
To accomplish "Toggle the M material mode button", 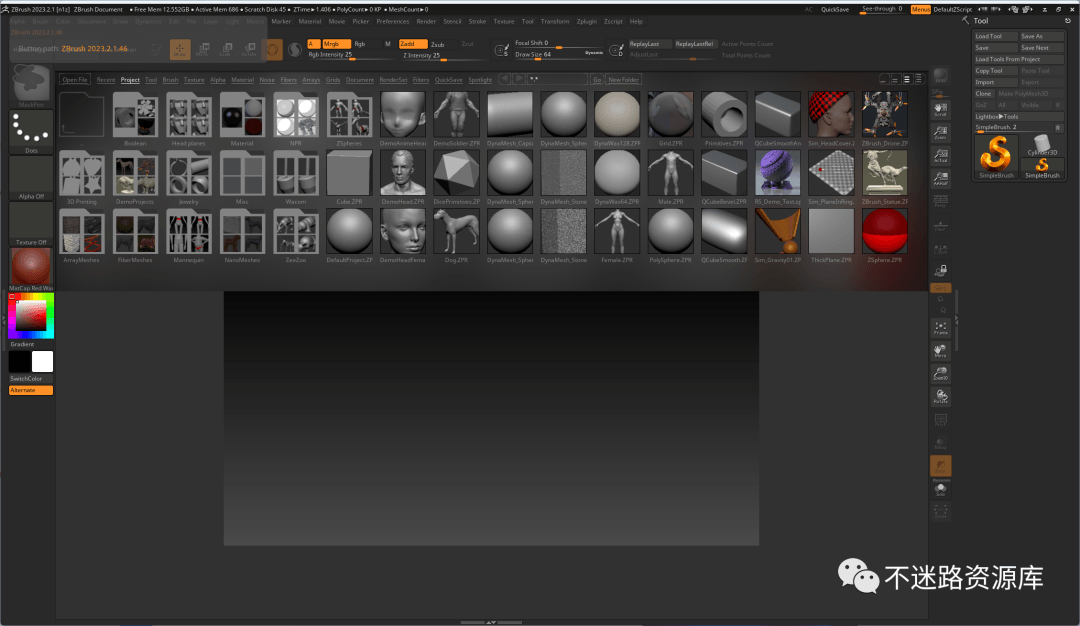I will 388,43.
